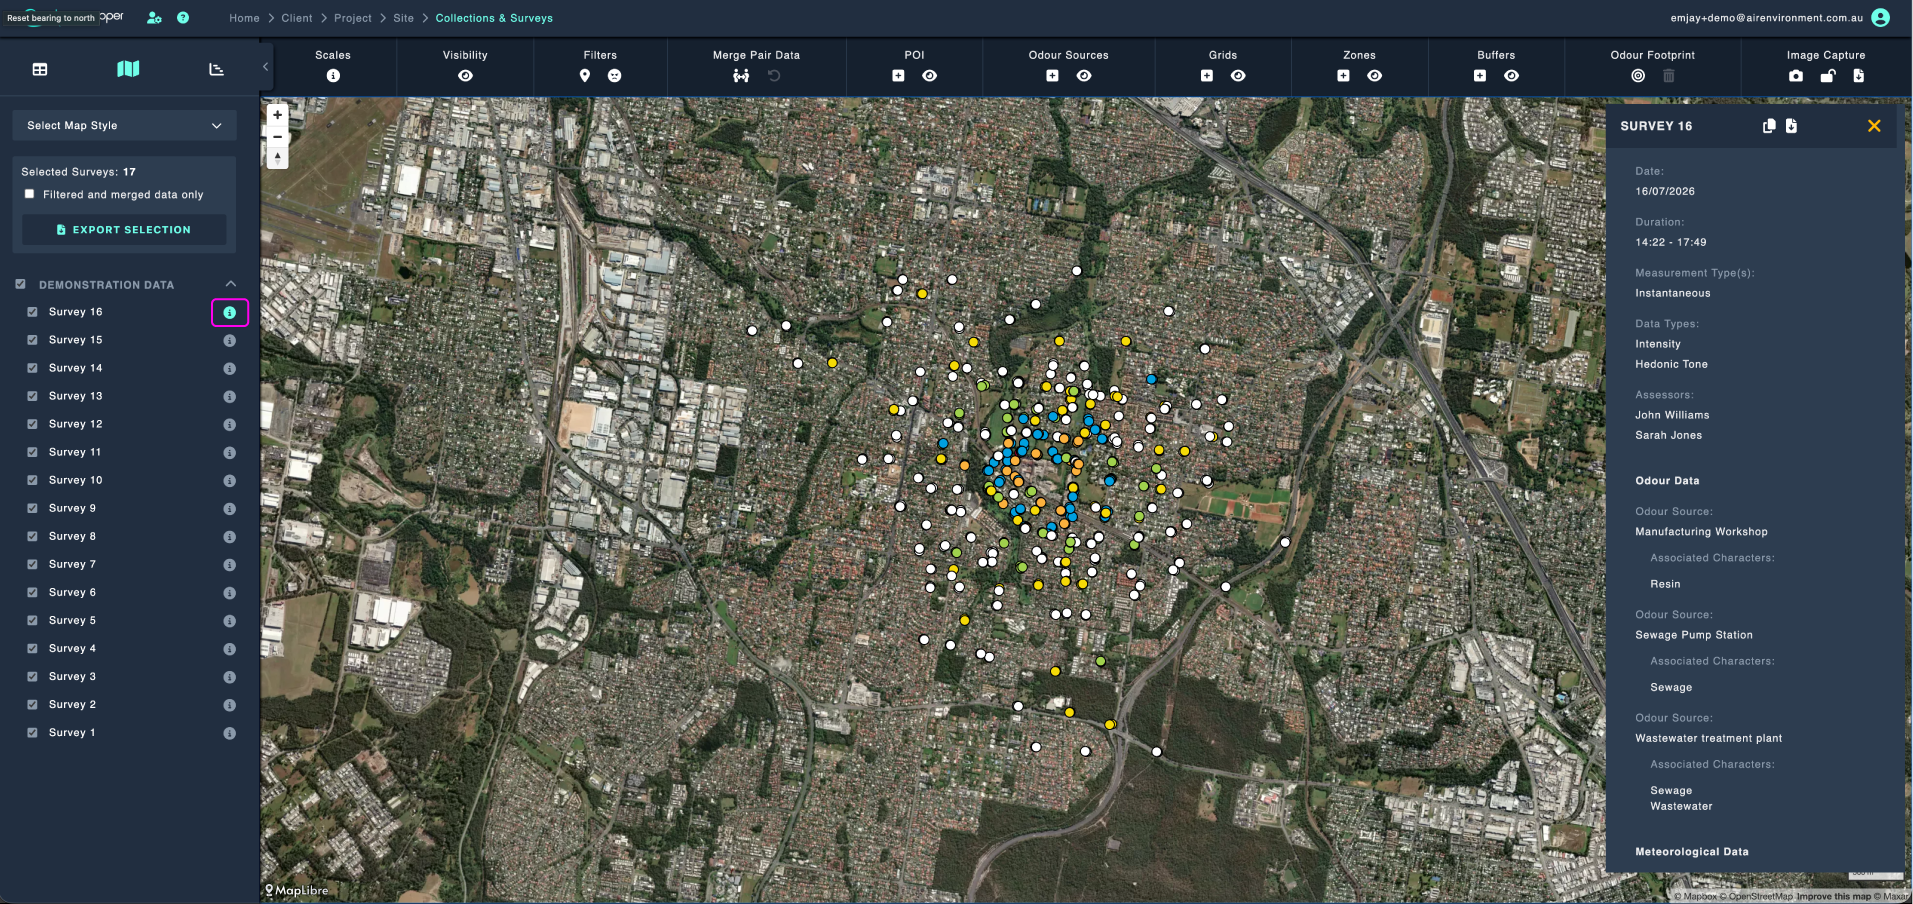Open the Survey 15 info icon
Image resolution: width=1913 pixels, height=904 pixels.
tap(230, 341)
